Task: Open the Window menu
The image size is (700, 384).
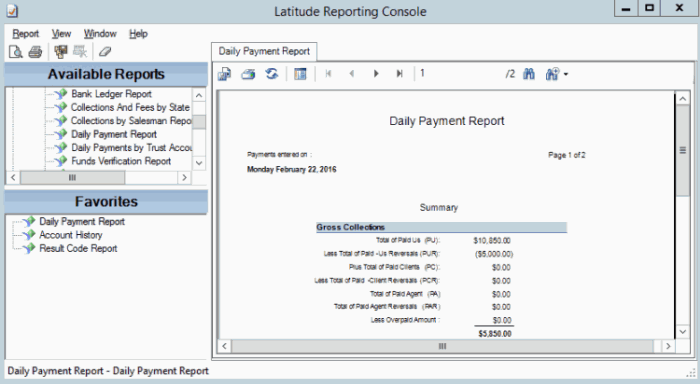Action: tap(100, 33)
